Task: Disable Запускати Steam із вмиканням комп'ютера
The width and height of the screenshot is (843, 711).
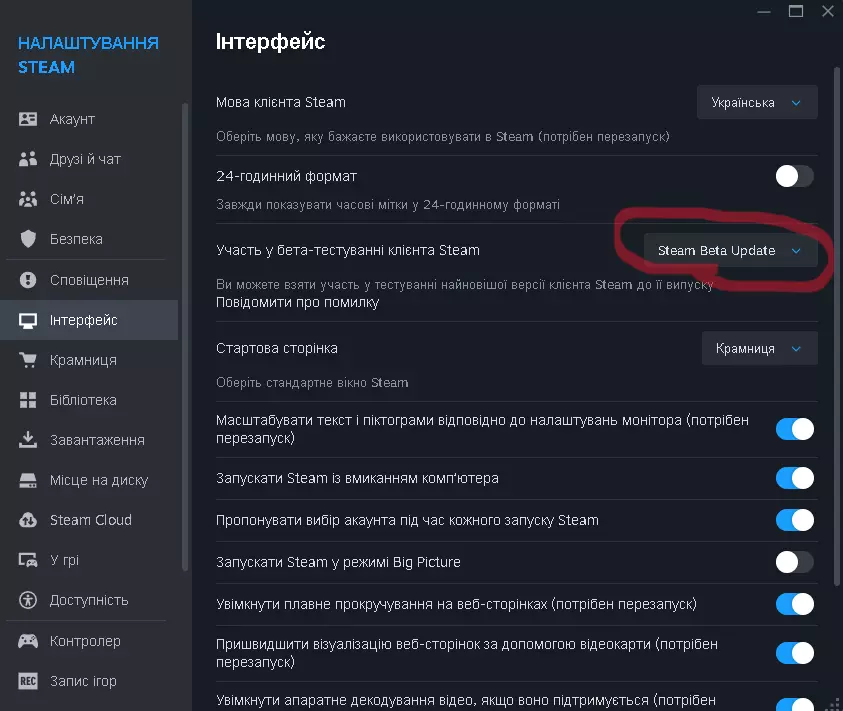Action: coord(794,478)
